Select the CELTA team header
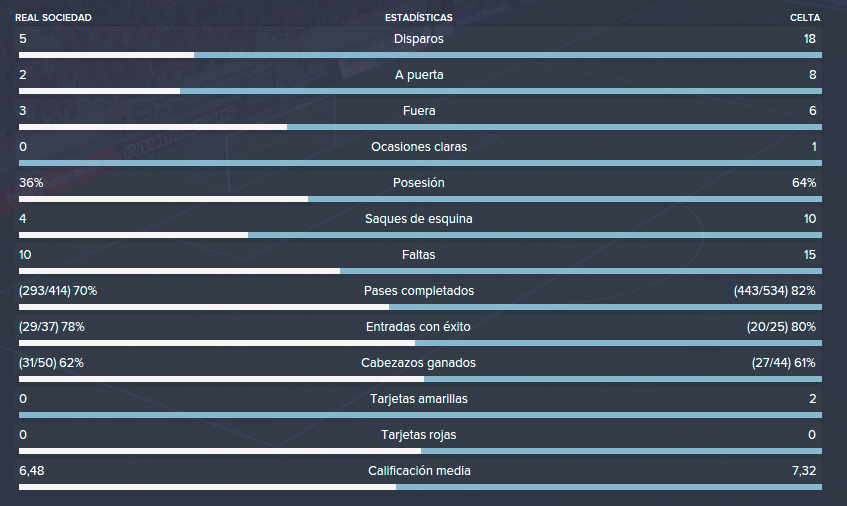The width and height of the screenshot is (847, 506). (x=805, y=18)
